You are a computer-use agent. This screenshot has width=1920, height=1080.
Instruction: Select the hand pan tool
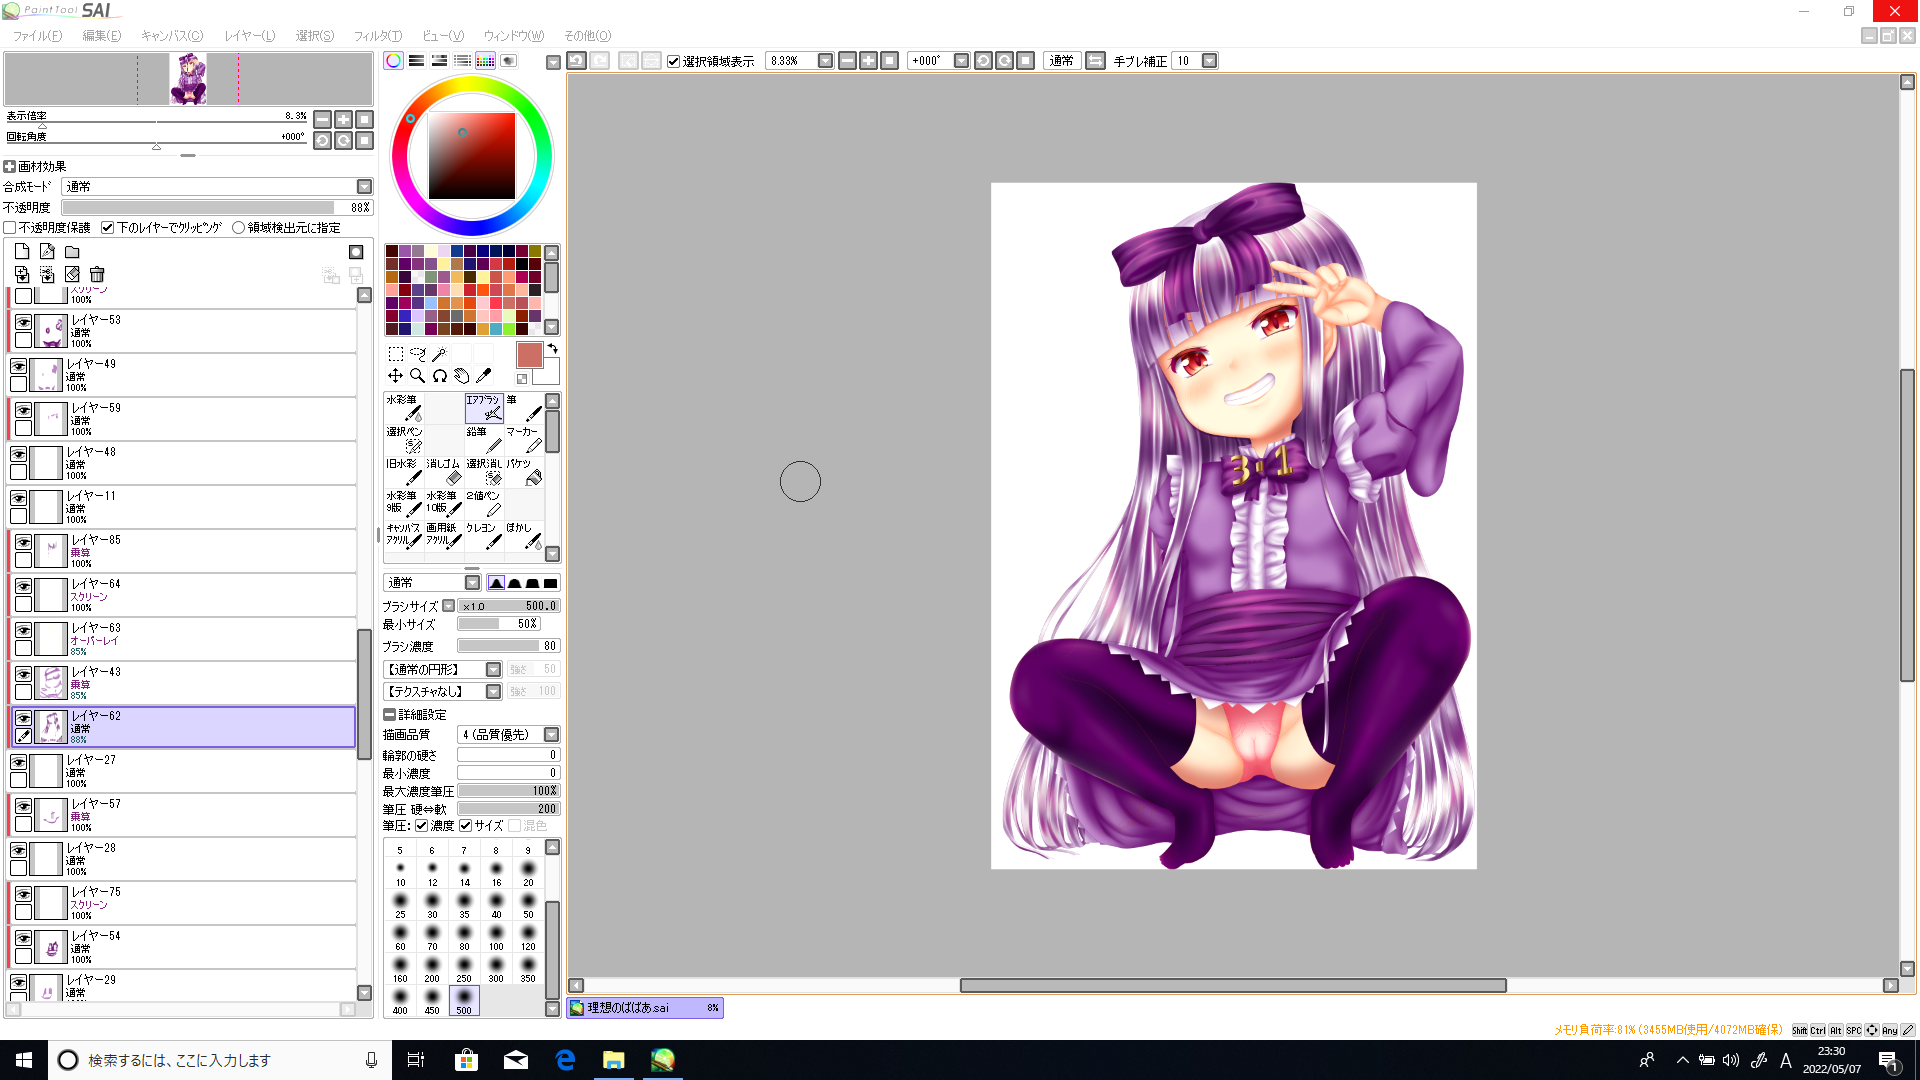(x=461, y=376)
